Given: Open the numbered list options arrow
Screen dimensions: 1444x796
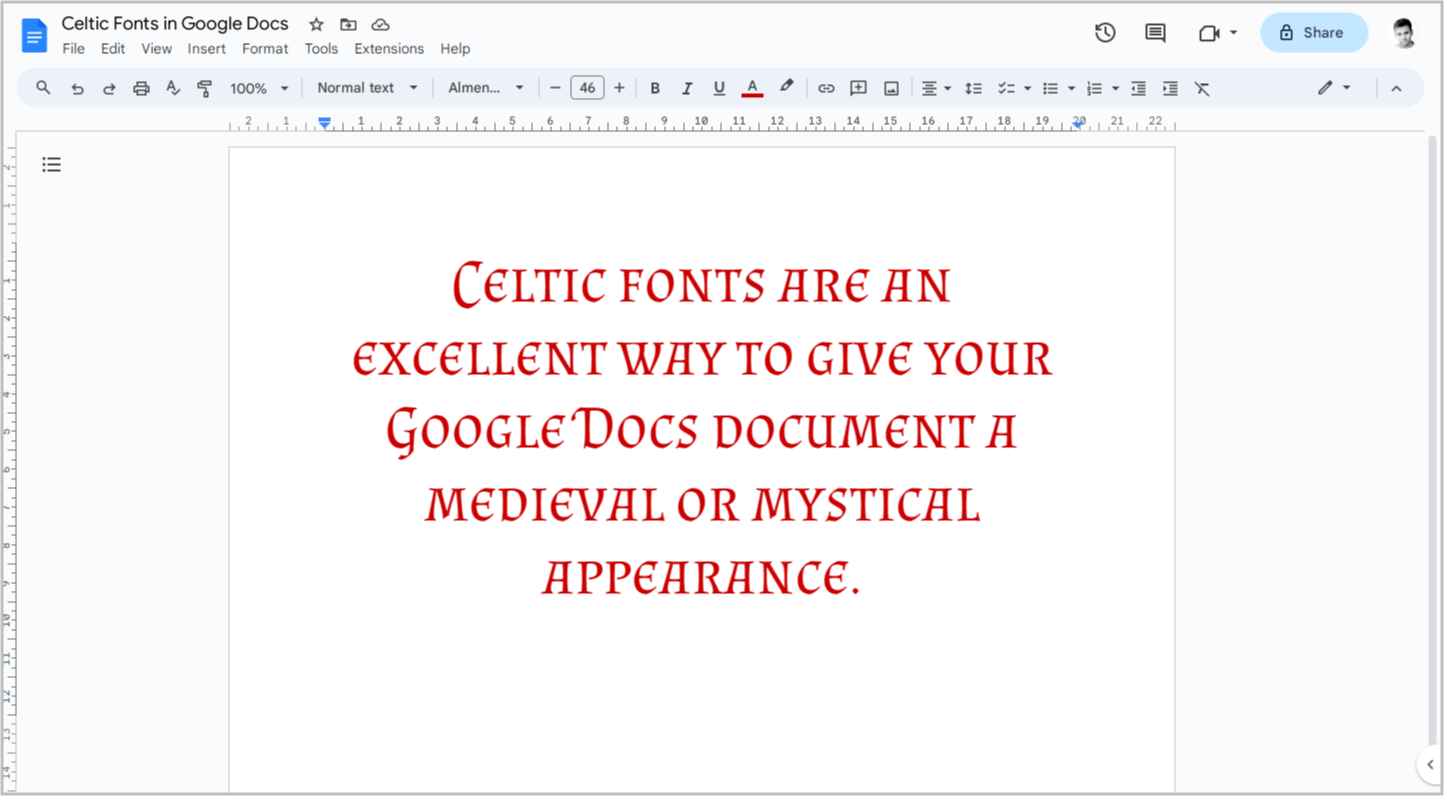Looking at the screenshot, I should coord(1115,88).
